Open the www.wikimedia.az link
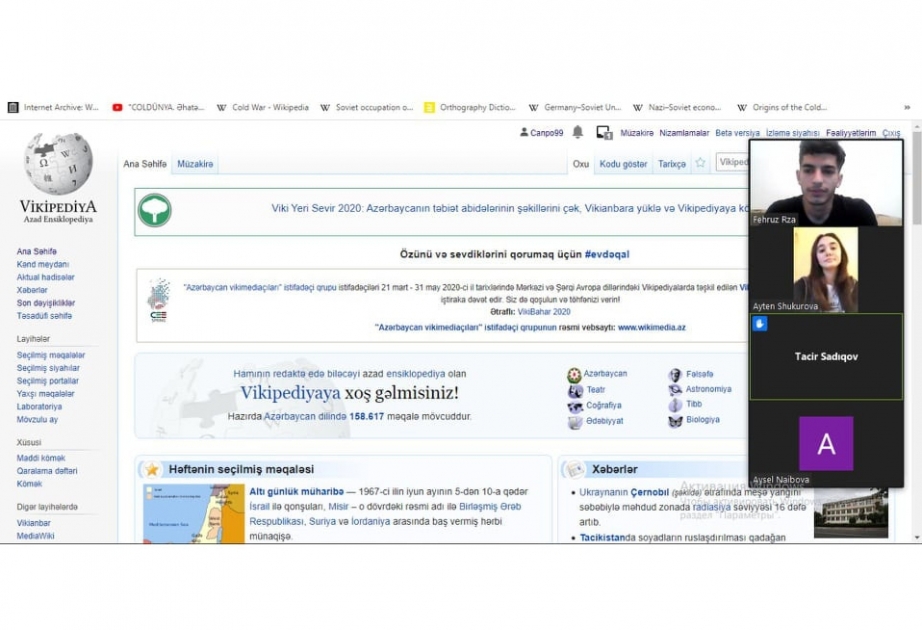 click(x=652, y=328)
